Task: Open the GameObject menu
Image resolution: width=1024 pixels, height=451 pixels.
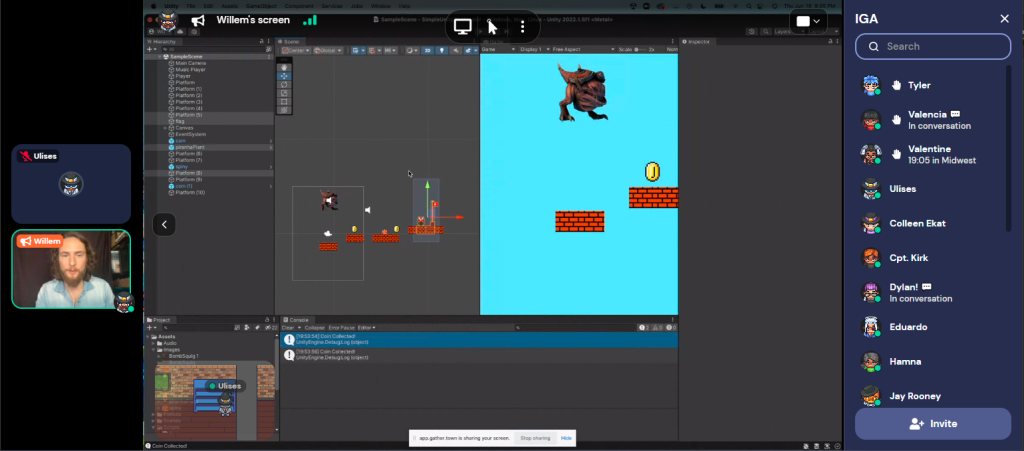Action: 259,6
